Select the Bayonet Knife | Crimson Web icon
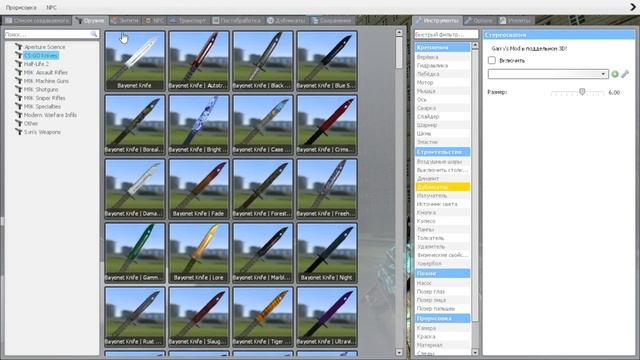 [327, 125]
